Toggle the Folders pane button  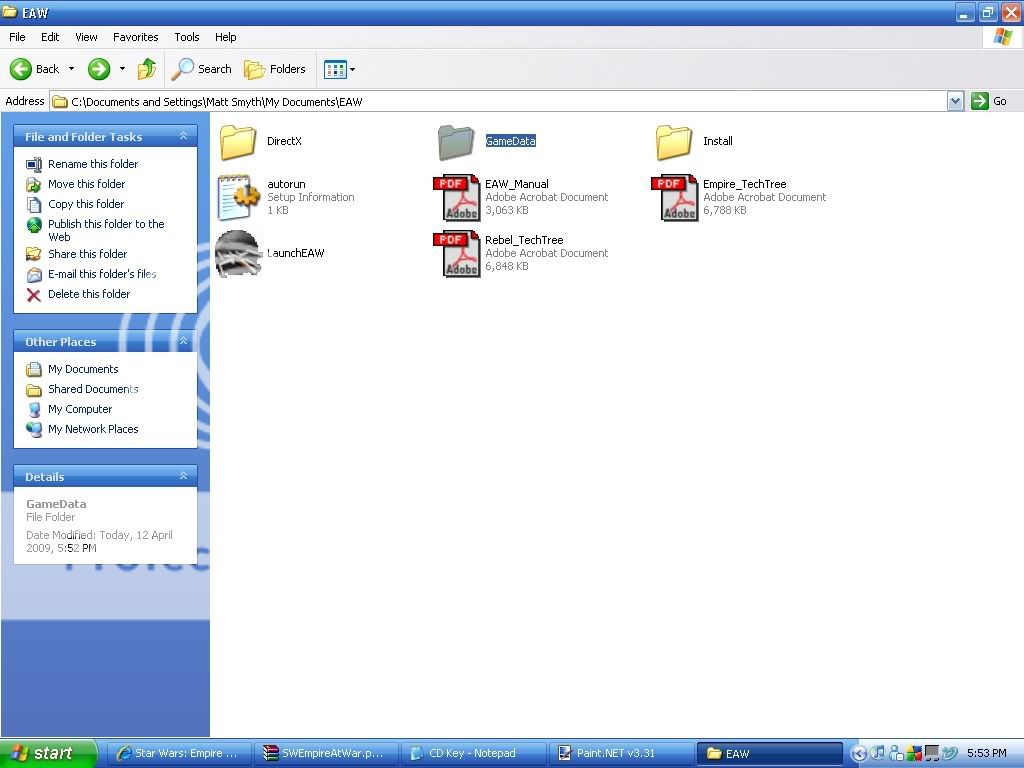[275, 69]
